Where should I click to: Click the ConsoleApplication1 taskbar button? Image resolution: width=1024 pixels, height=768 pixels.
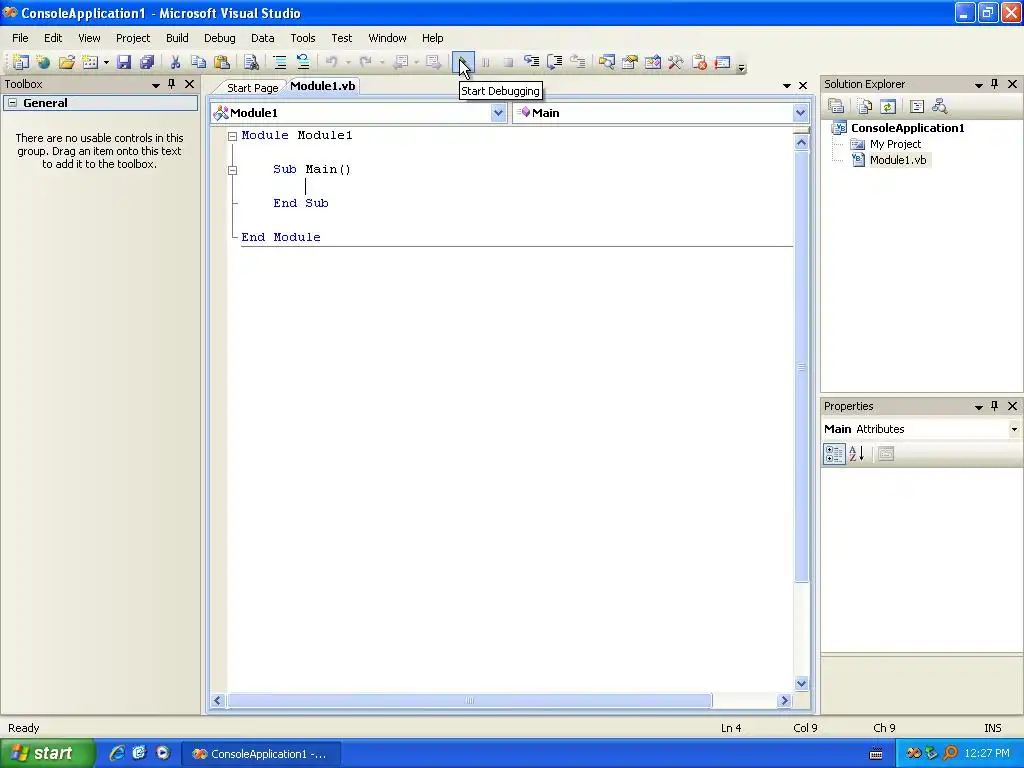pos(260,754)
